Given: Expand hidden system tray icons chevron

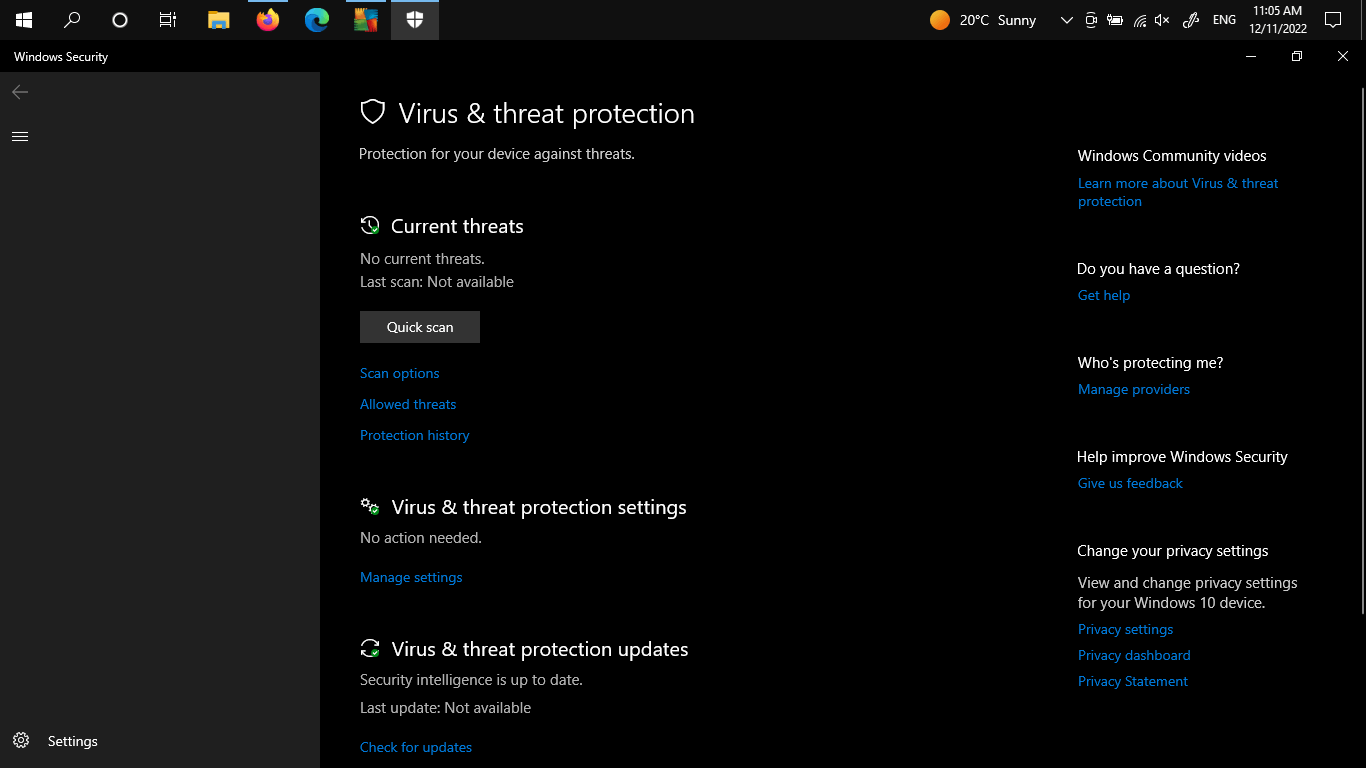Looking at the screenshot, I should (x=1066, y=20).
